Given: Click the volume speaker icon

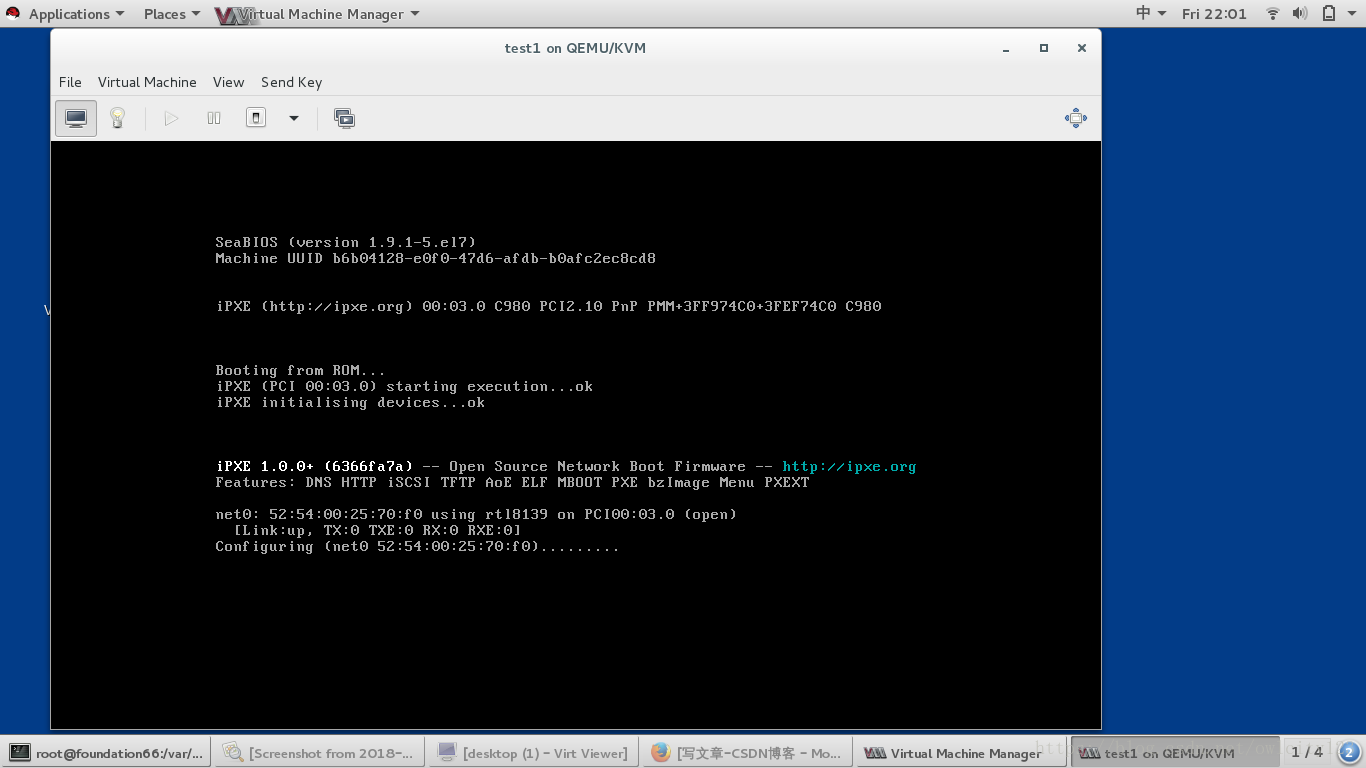Looking at the screenshot, I should pyautogui.click(x=1300, y=14).
